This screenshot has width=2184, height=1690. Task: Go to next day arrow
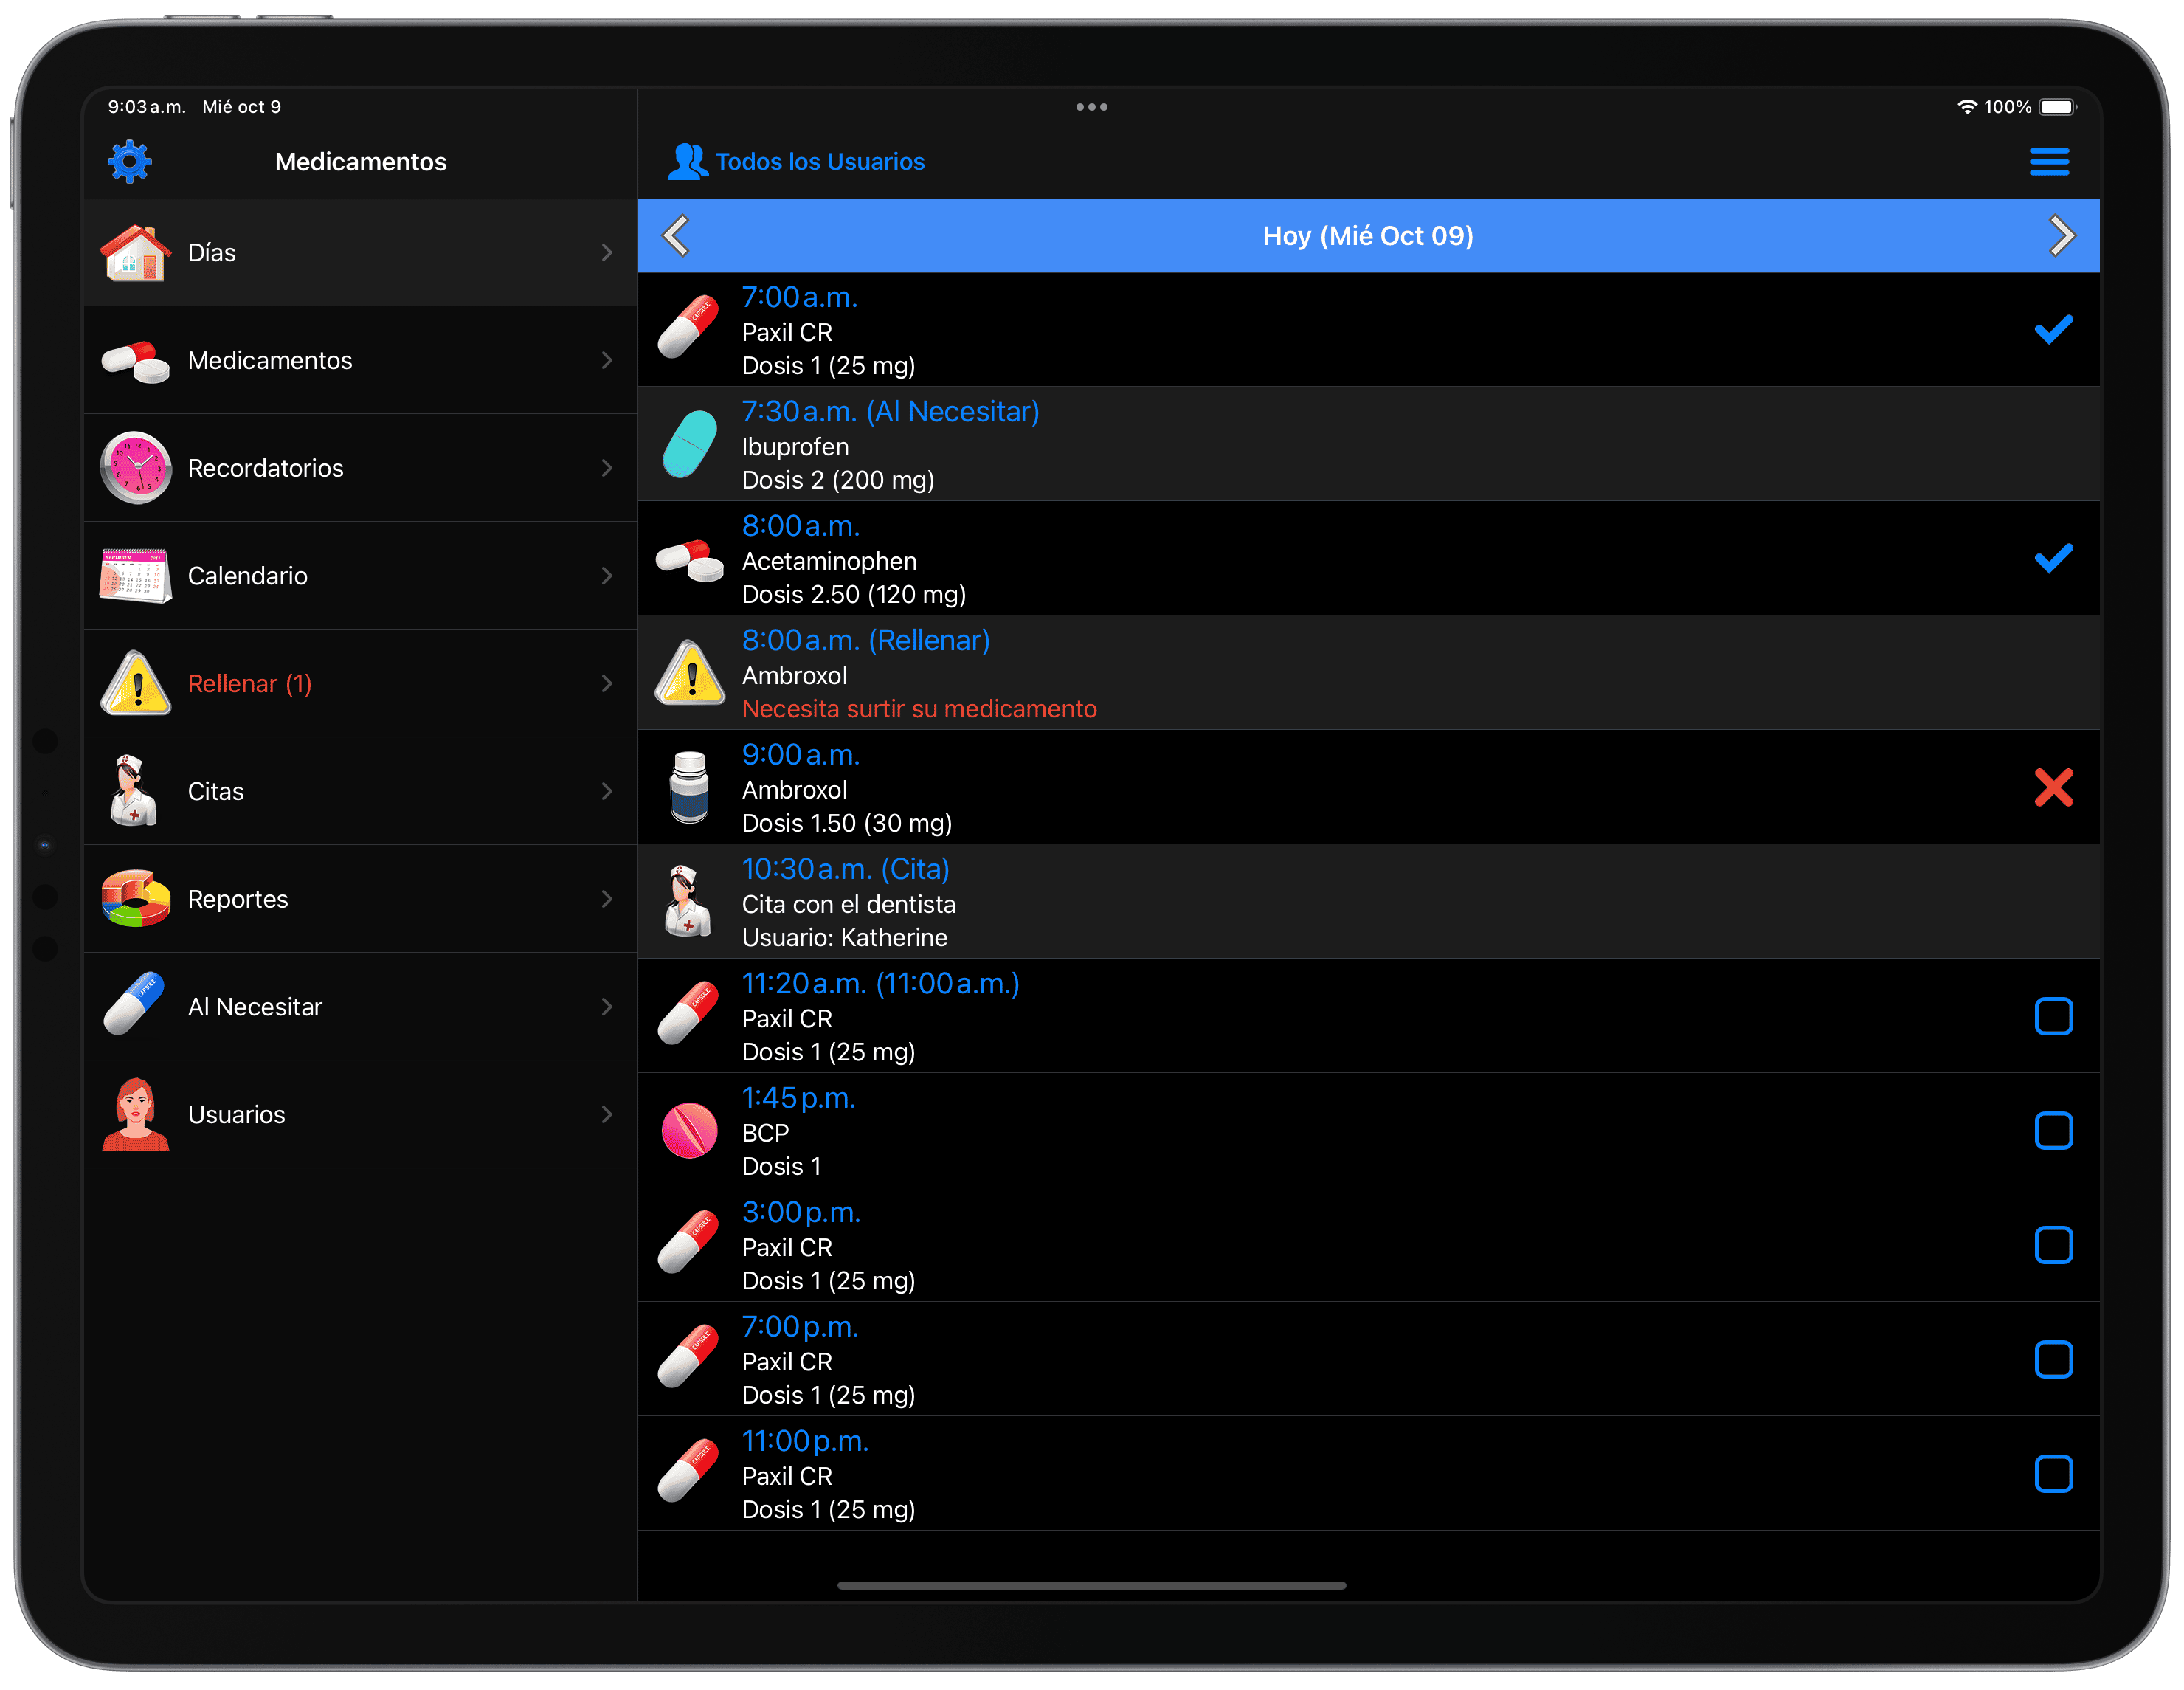click(2061, 236)
